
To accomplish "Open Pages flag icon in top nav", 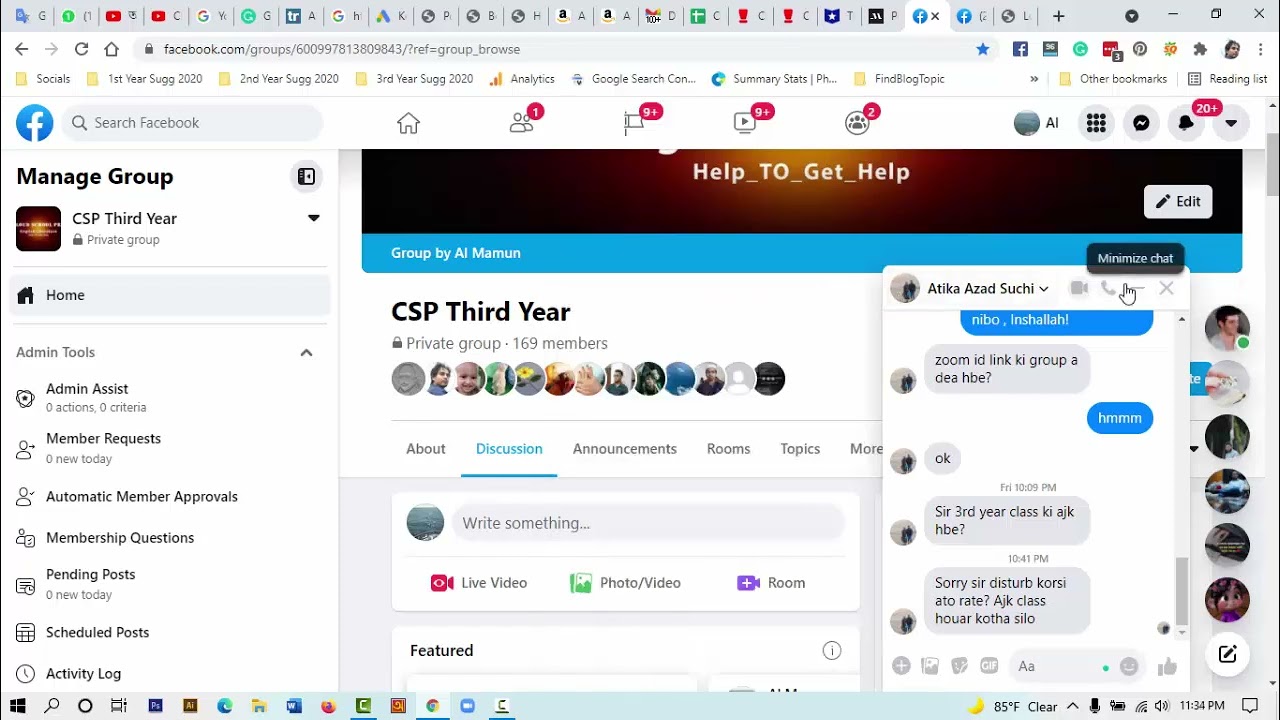I will tap(634, 123).
